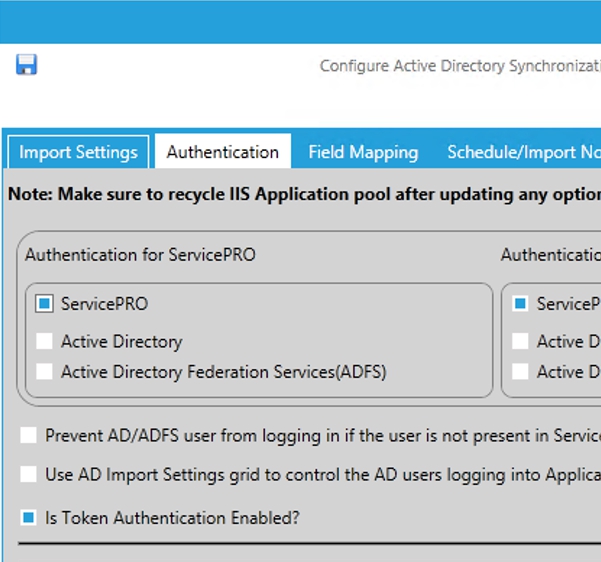Check Use AD Import Settings grid option

pos(28,474)
